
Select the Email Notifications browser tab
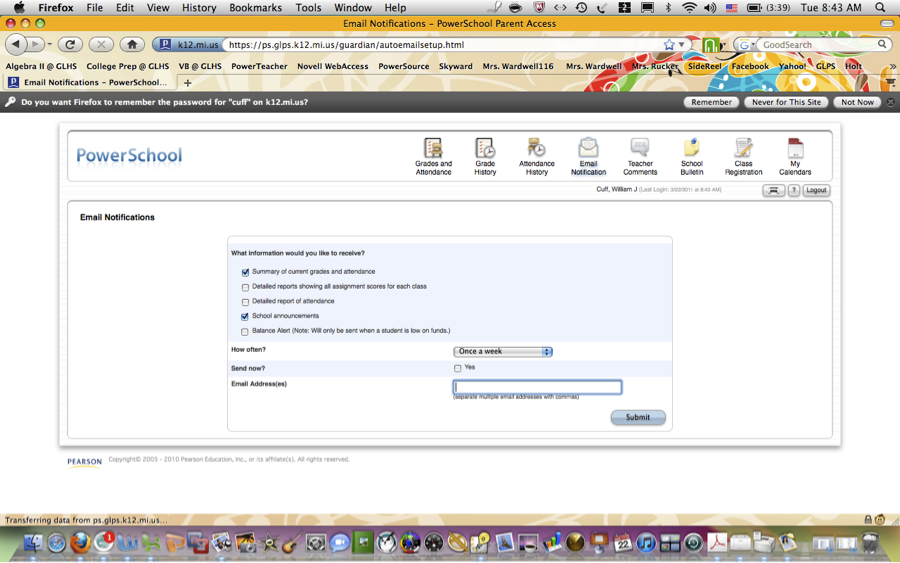point(89,83)
